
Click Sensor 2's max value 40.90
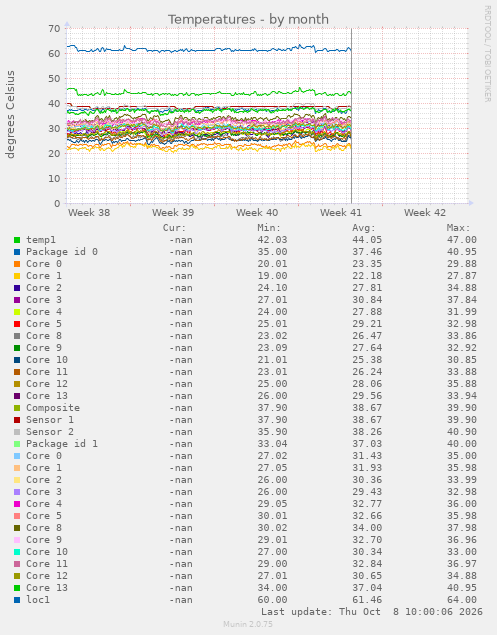click(462, 432)
